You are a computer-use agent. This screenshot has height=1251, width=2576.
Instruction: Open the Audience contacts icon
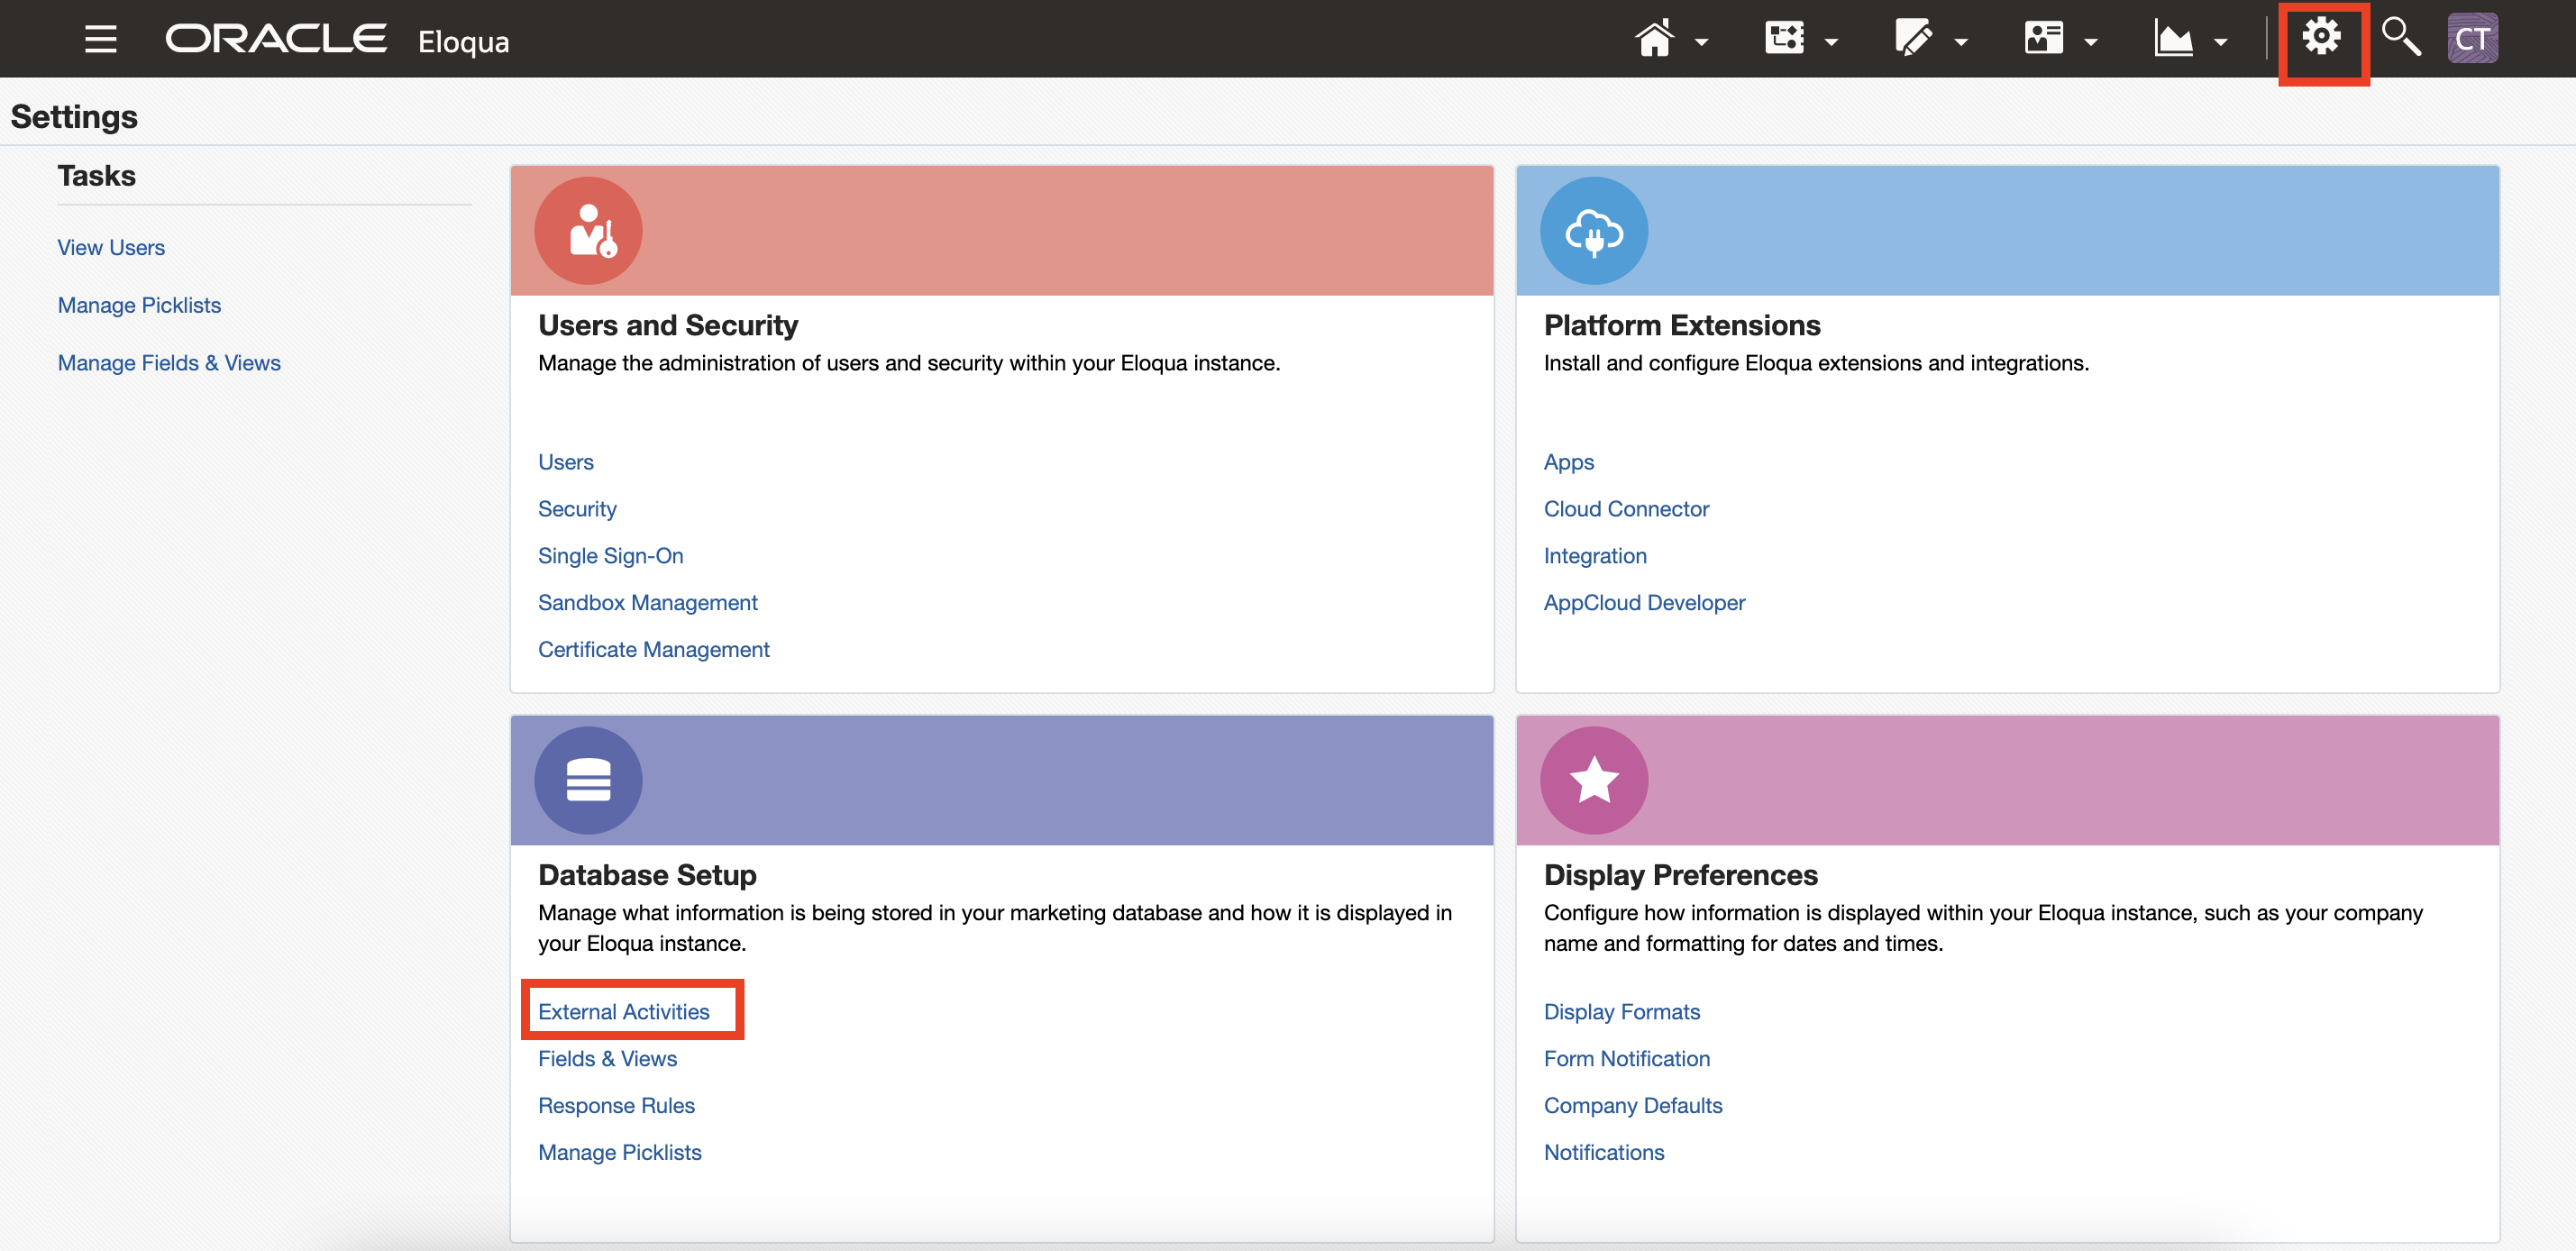coord(2044,39)
